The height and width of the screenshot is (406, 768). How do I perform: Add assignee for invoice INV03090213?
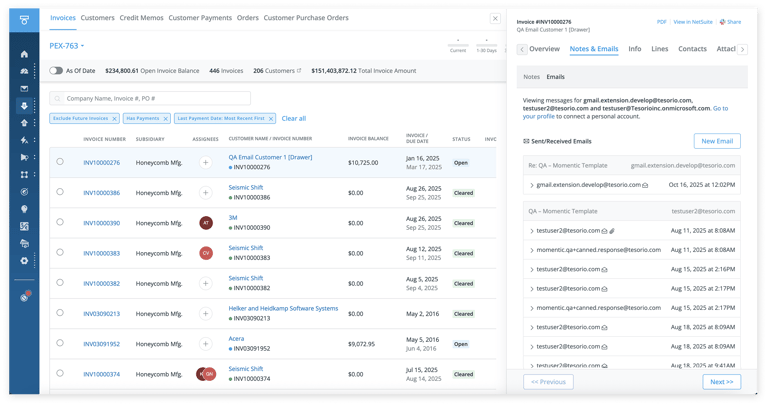coord(206,313)
